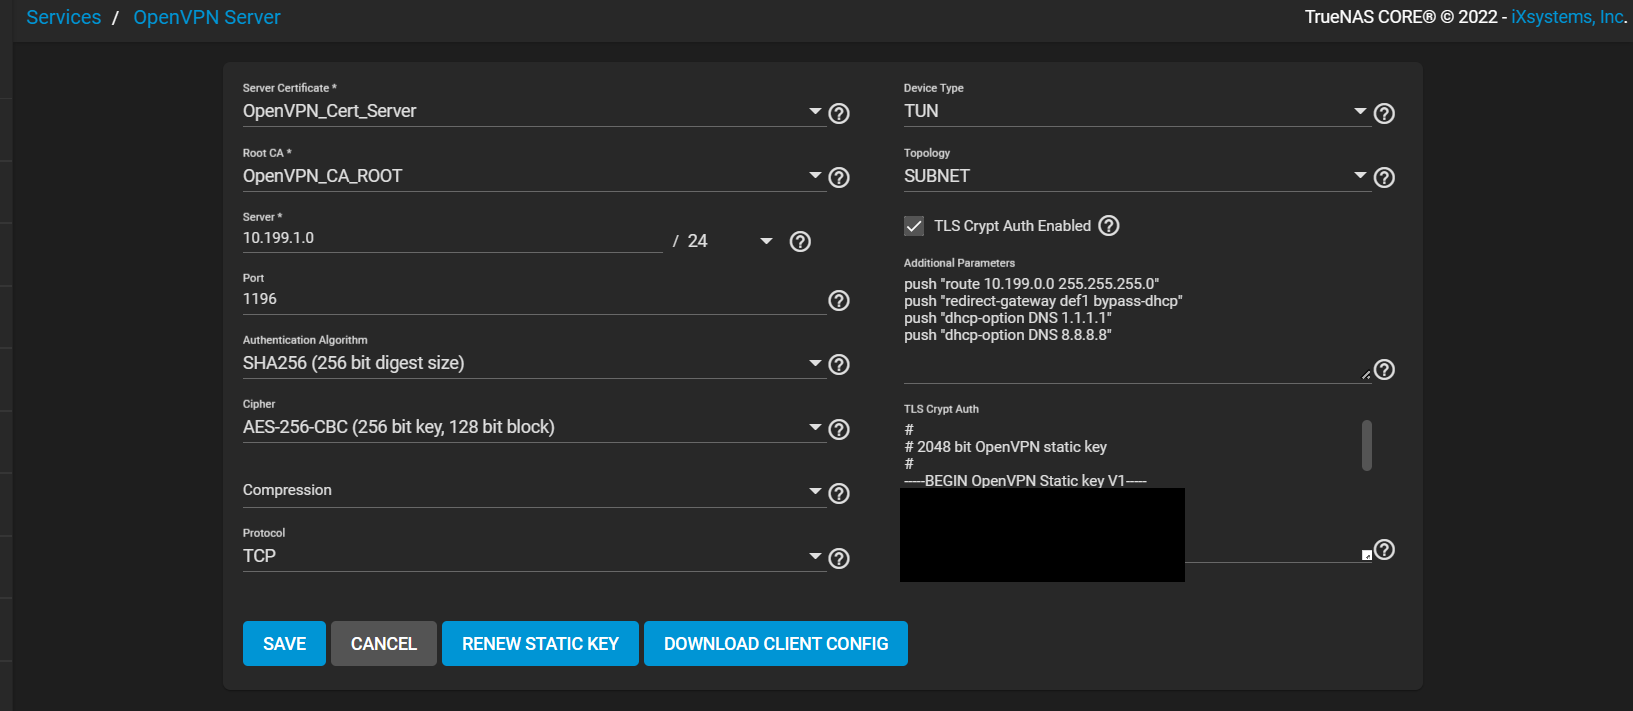This screenshot has width=1633, height=711.
Task: Show help for TLS Crypt Auth key box
Action: (x=1384, y=549)
